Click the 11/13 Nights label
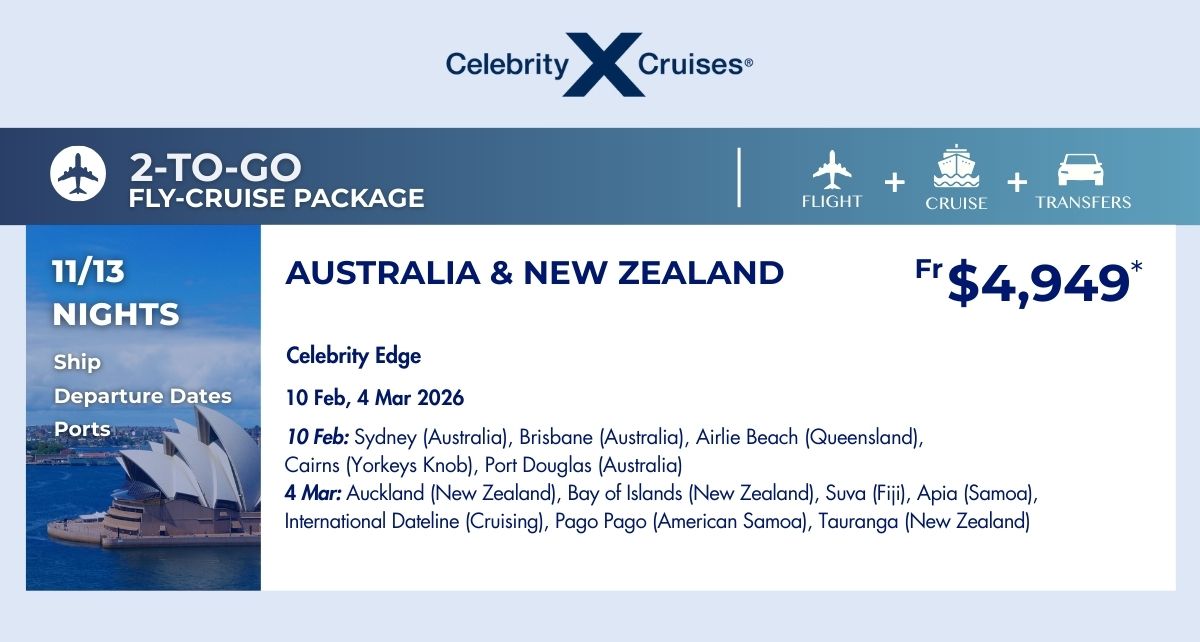Image resolution: width=1200 pixels, height=642 pixels. pos(115,292)
